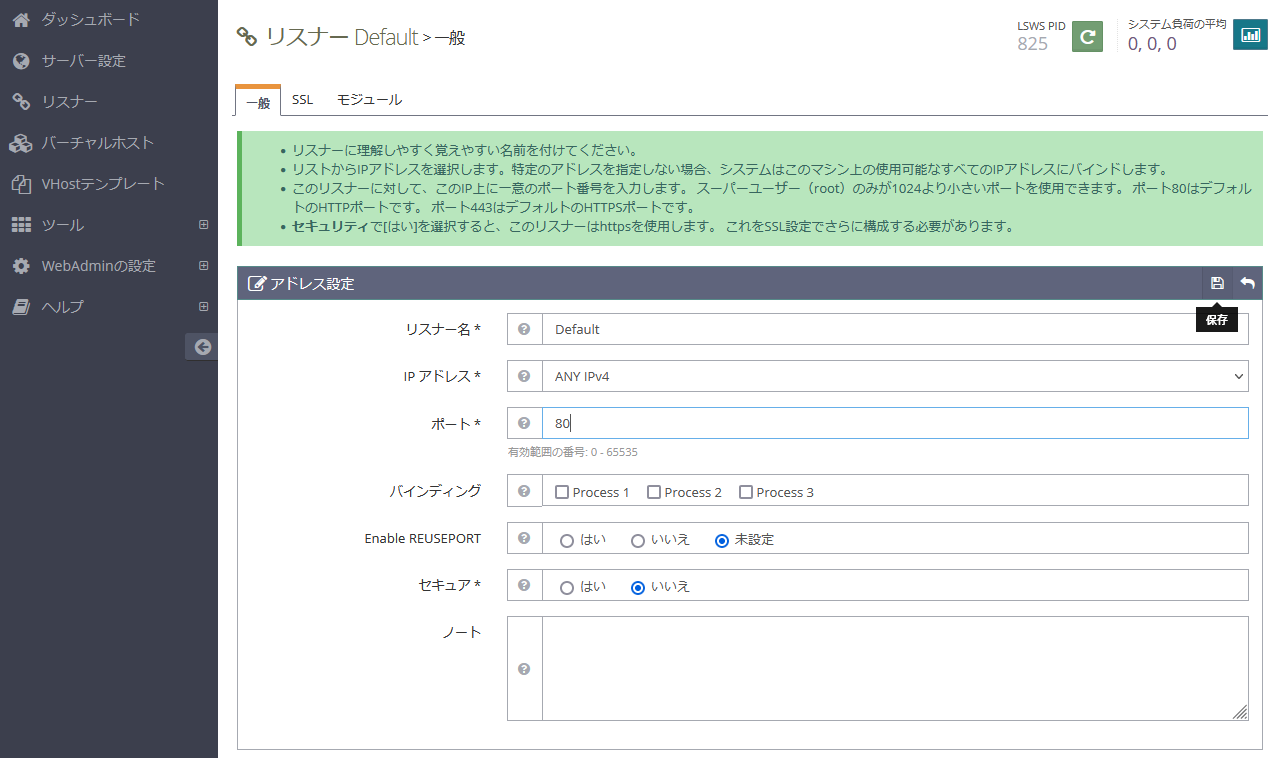Open リスナー in the sidebar
This screenshot has height=758, width=1280.
tap(70, 102)
